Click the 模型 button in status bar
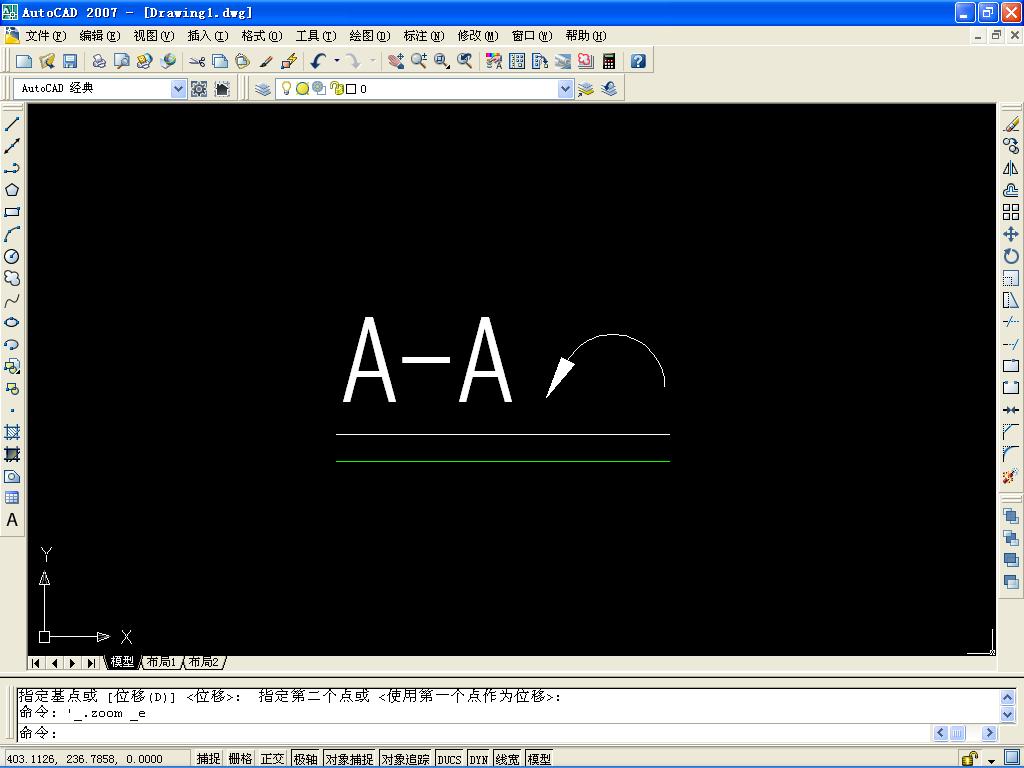Image resolution: width=1024 pixels, height=768 pixels. (539, 759)
